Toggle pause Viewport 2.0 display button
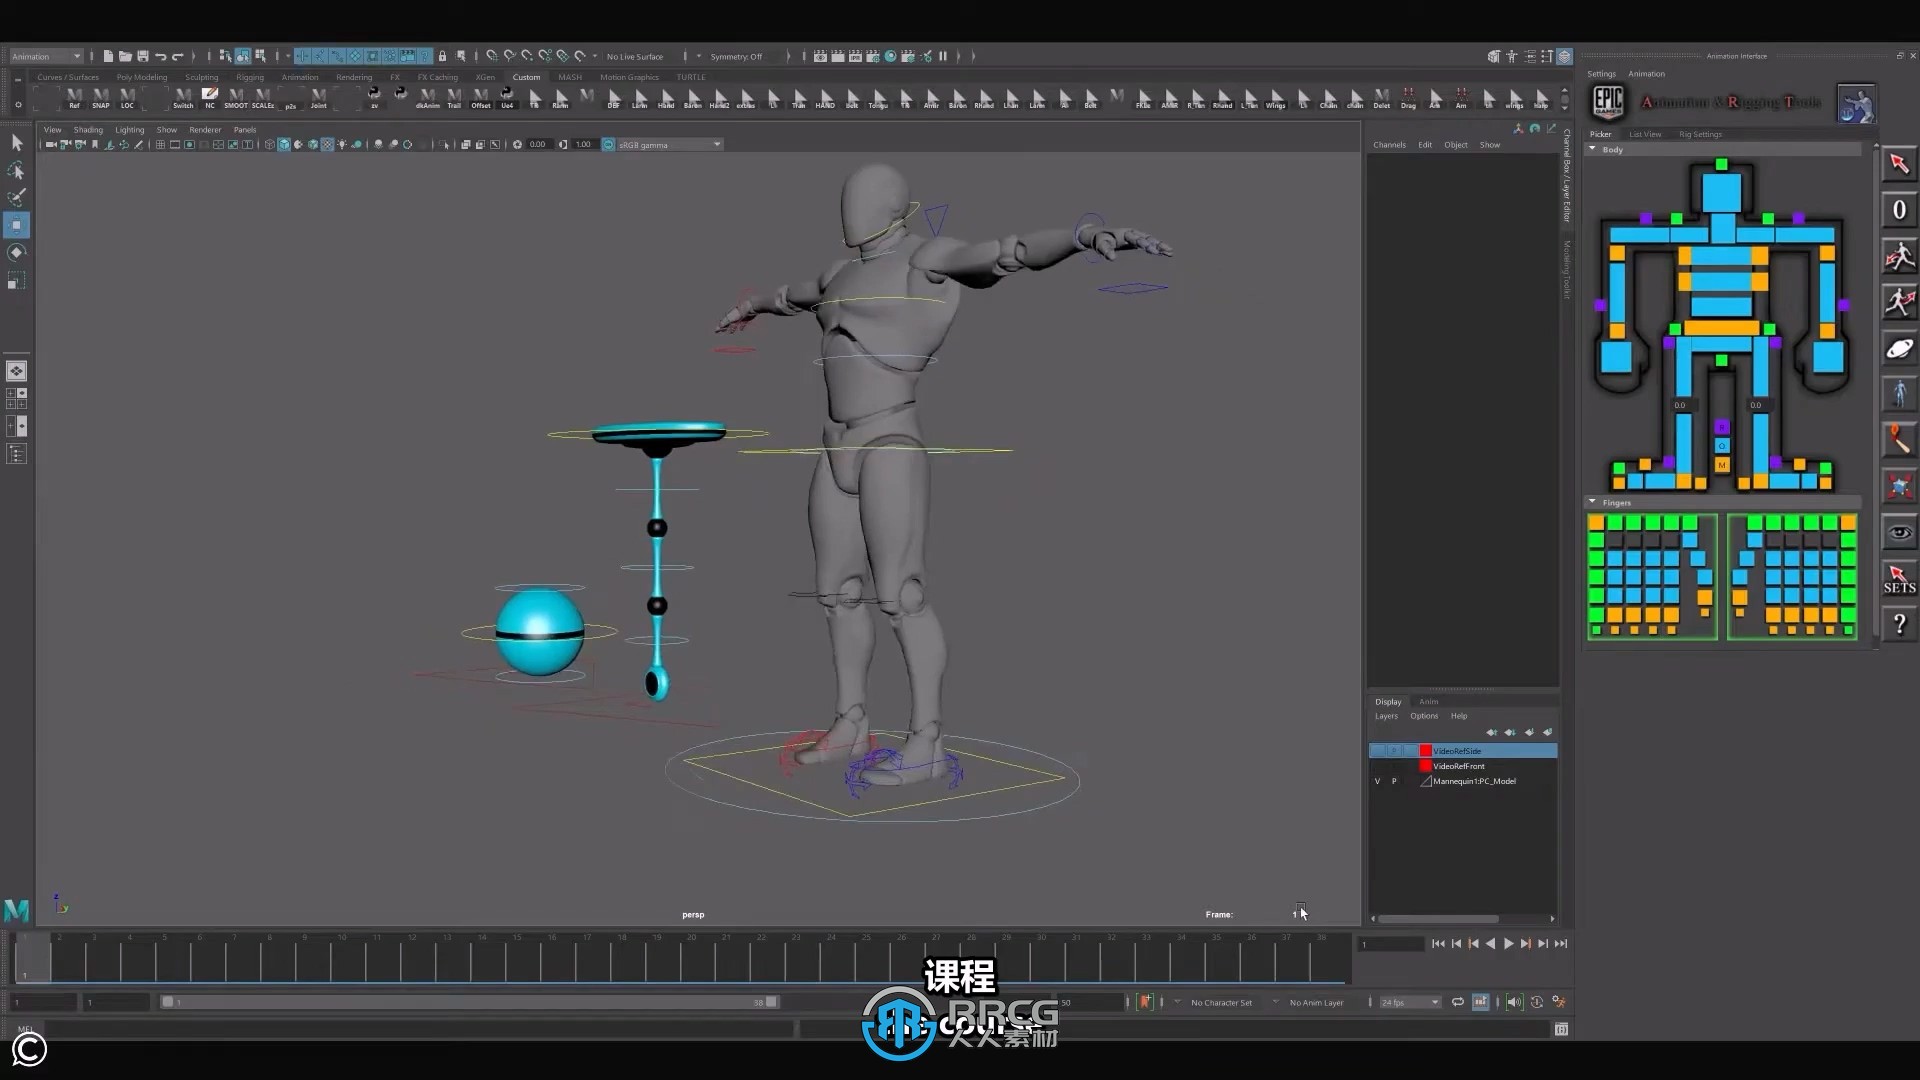Screen dimensions: 1920x1080 point(942,56)
